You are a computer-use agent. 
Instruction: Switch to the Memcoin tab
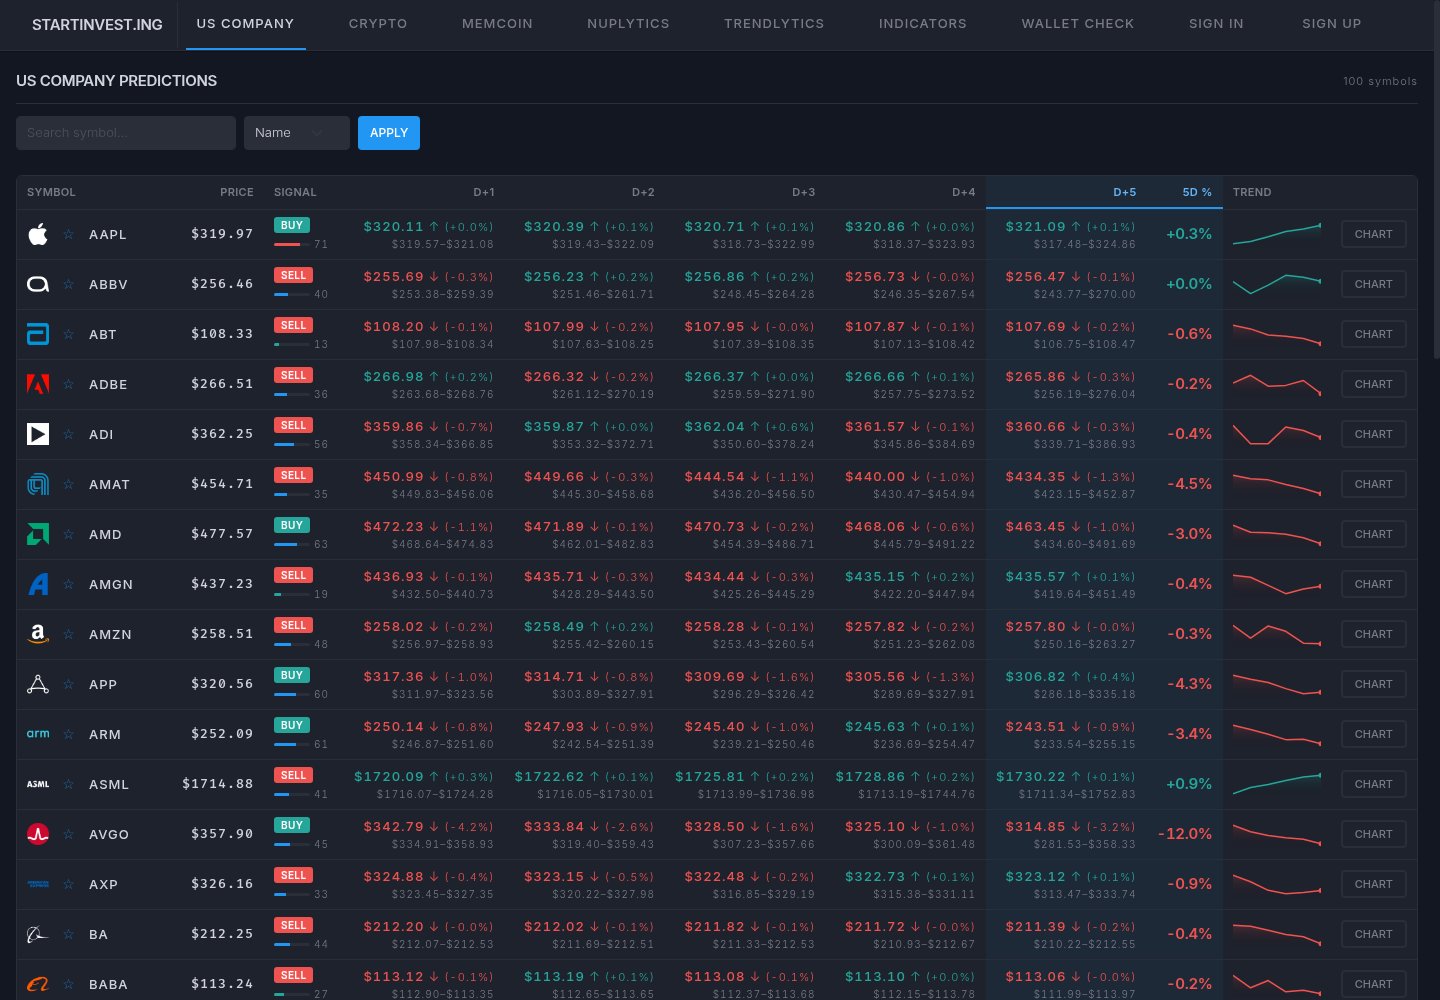click(x=497, y=24)
